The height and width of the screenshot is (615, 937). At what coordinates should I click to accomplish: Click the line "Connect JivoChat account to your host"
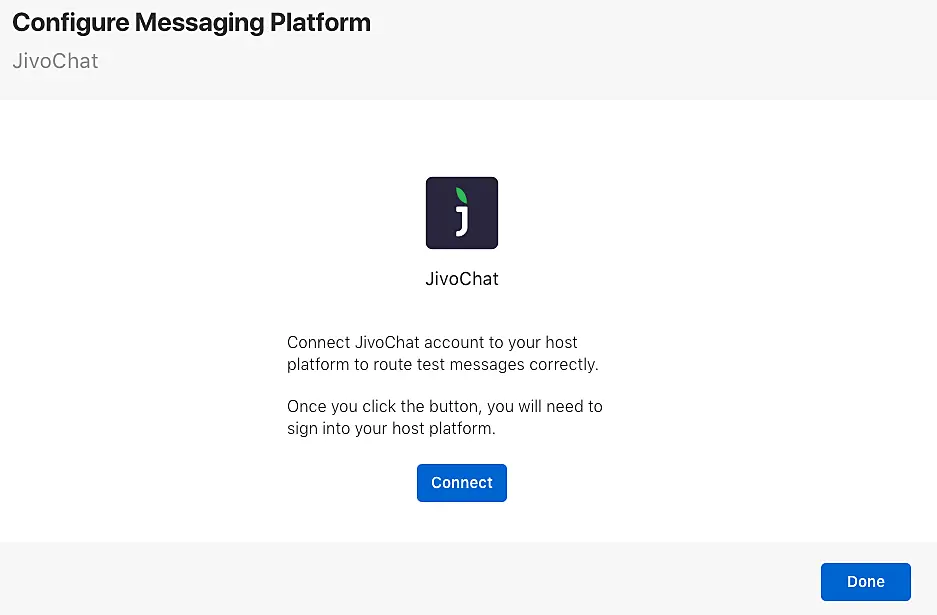pos(432,342)
